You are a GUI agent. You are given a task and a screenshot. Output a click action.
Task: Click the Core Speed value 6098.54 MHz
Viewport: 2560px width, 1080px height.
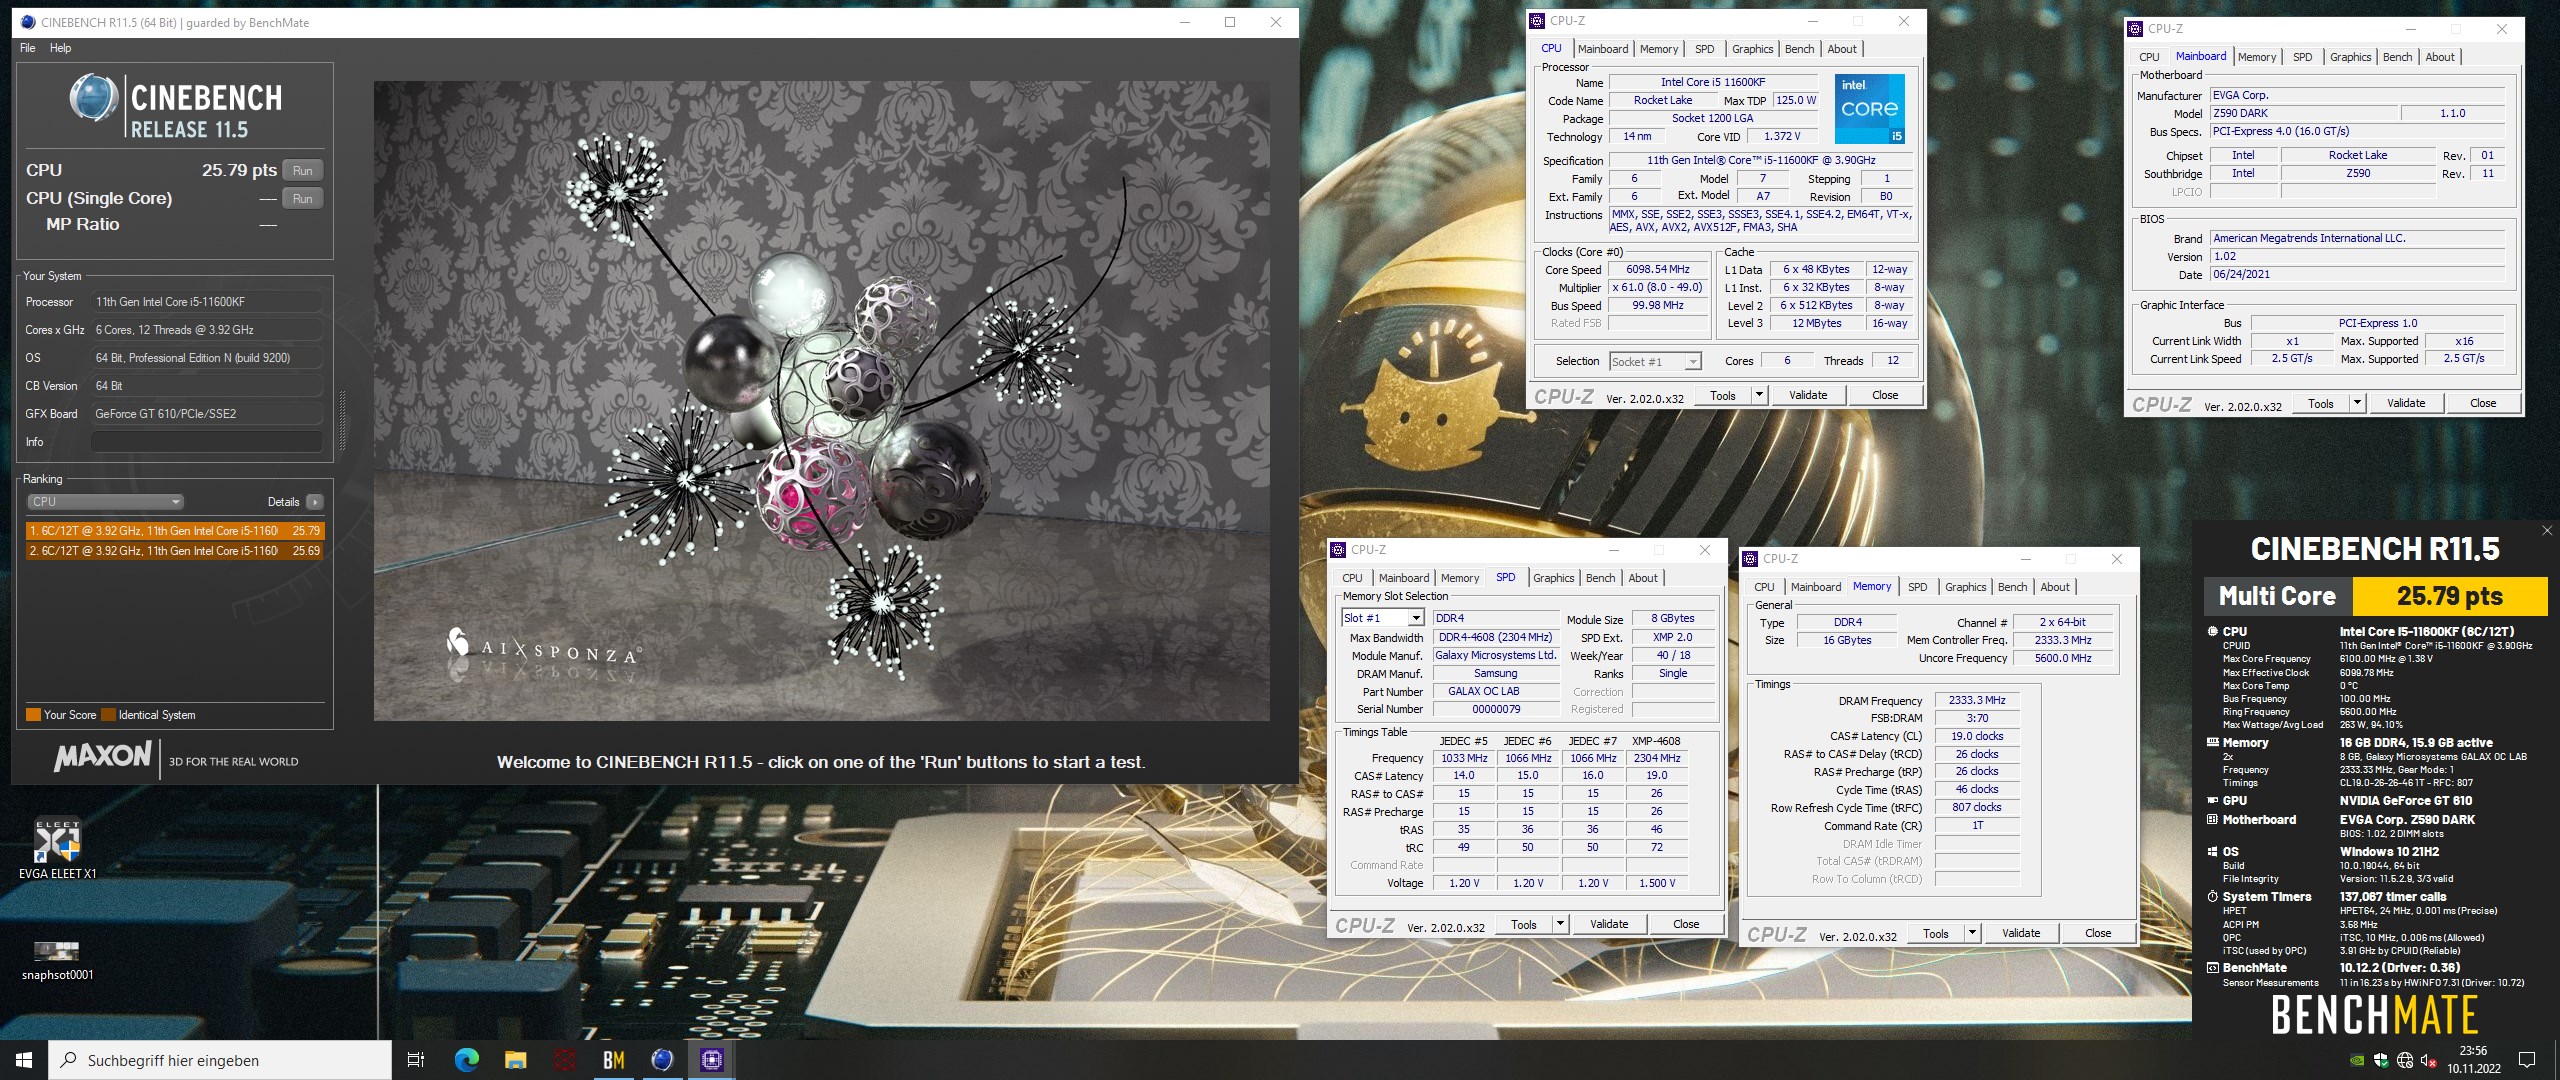point(1657,270)
